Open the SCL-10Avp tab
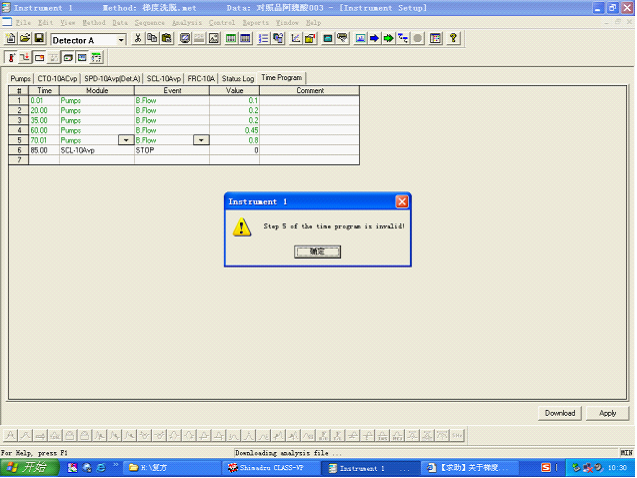 (164, 78)
